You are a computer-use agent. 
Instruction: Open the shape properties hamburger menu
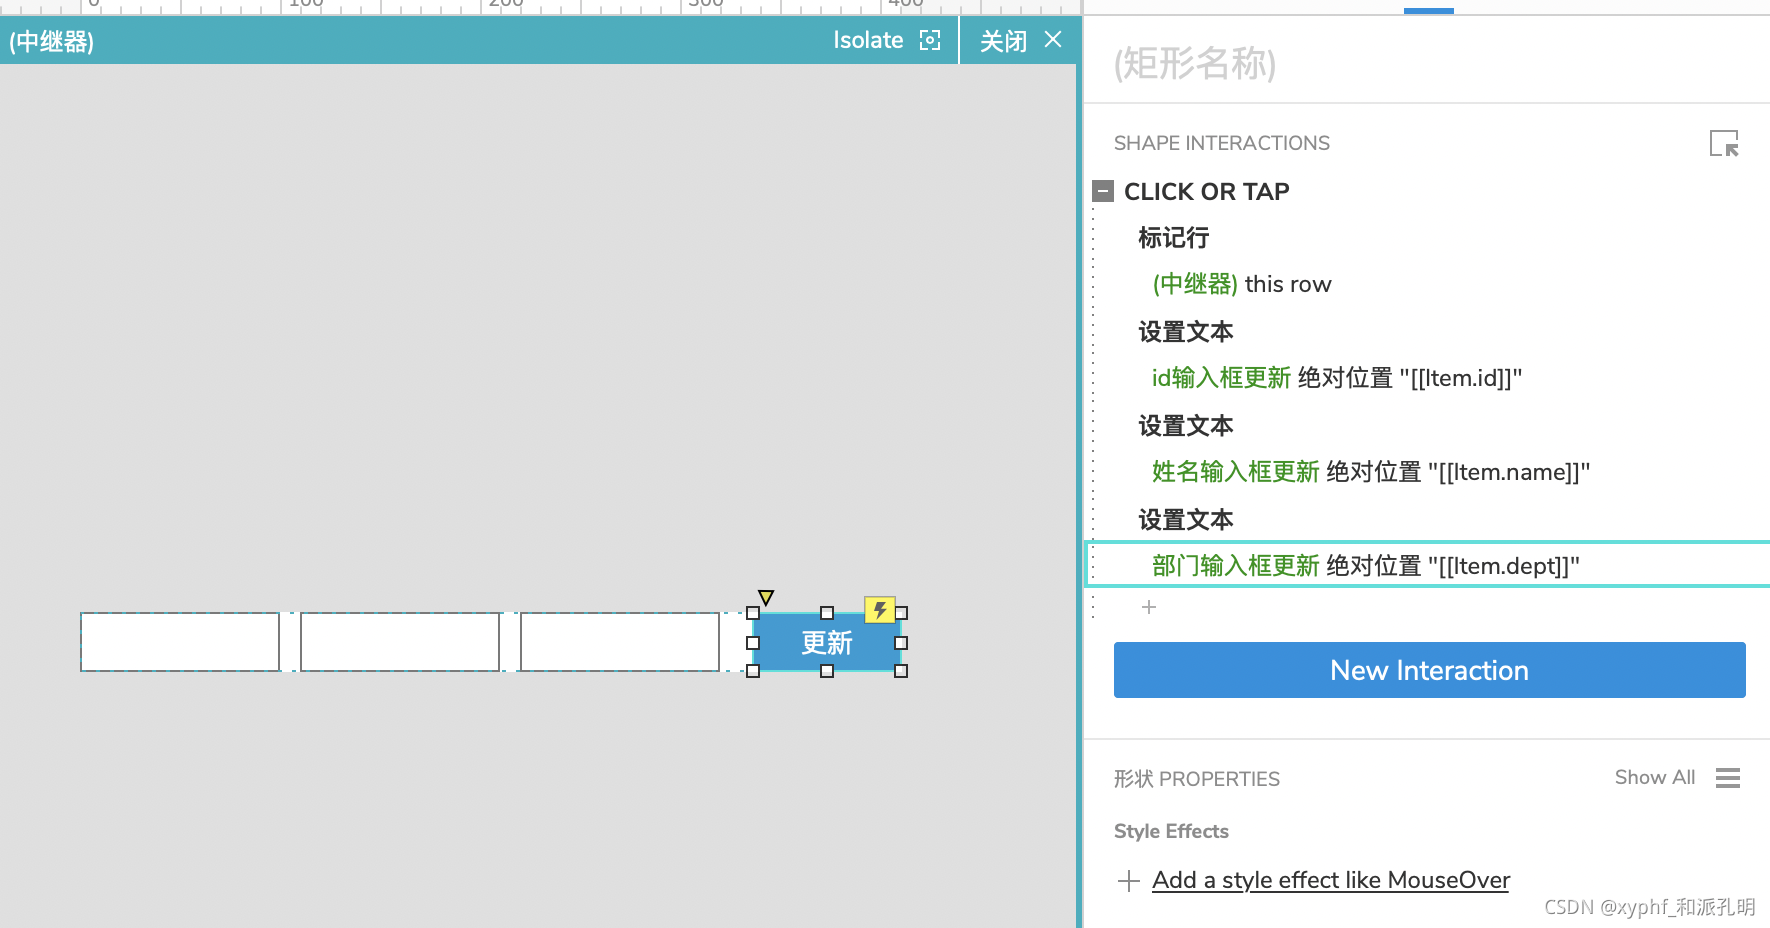point(1728,778)
